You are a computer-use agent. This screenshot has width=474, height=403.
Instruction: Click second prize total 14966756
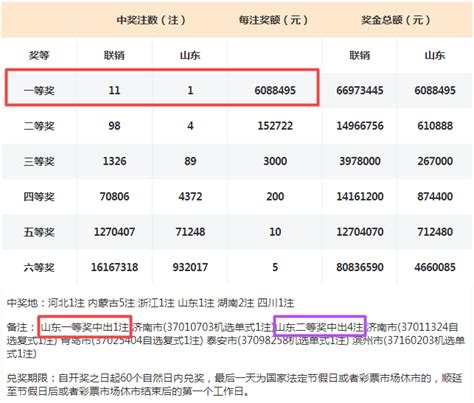[360, 126]
